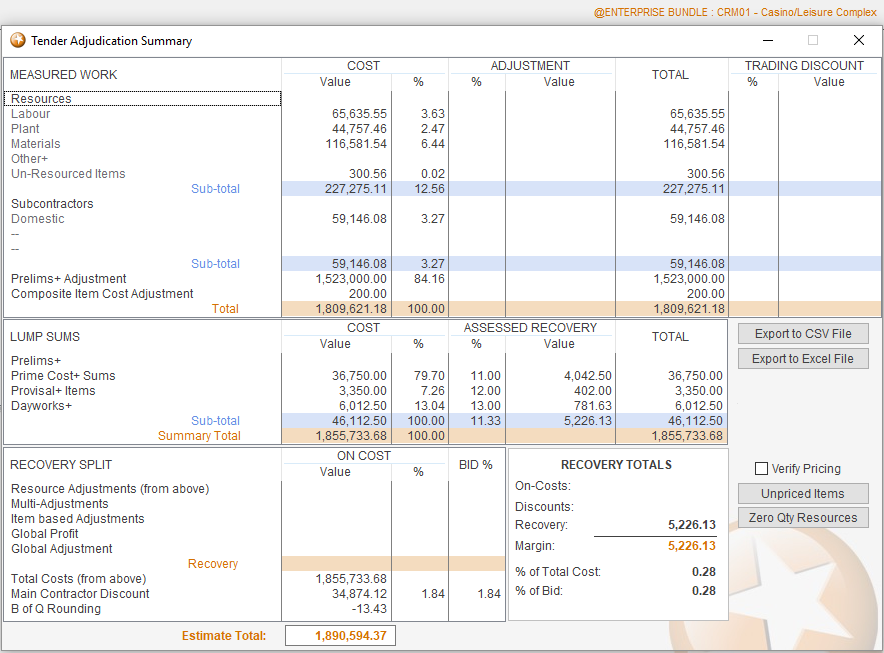This screenshot has height=653, width=884.
Task: Click the Estimate Total value field
Action: (x=341, y=636)
